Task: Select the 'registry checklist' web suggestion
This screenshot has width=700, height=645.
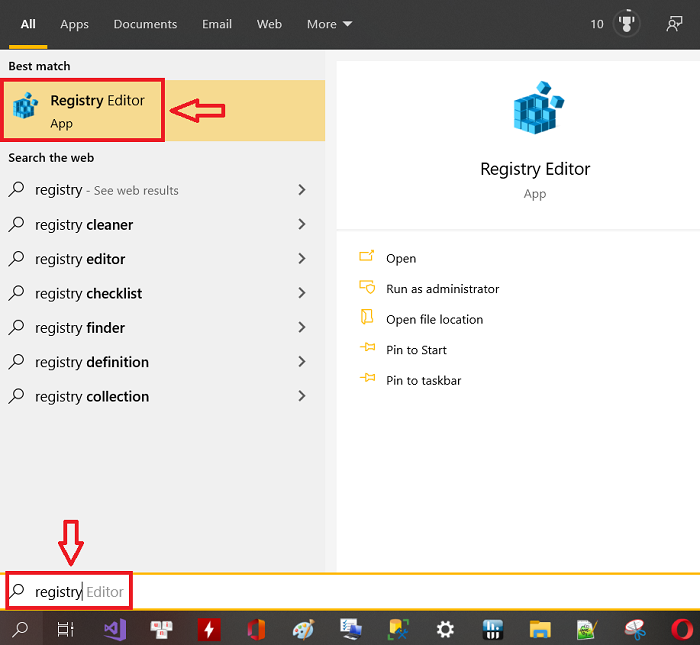Action: click(162, 293)
